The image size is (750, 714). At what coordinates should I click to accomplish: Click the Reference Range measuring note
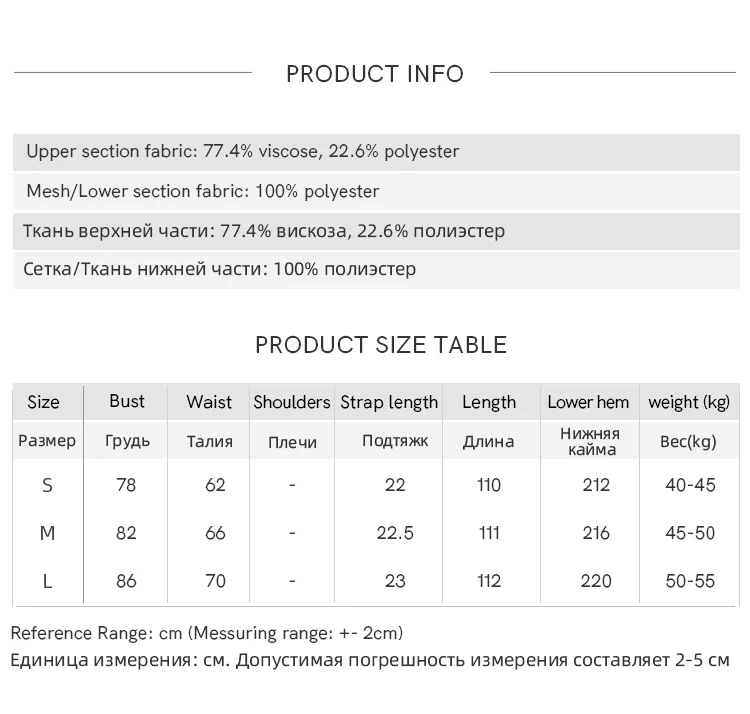(207, 633)
